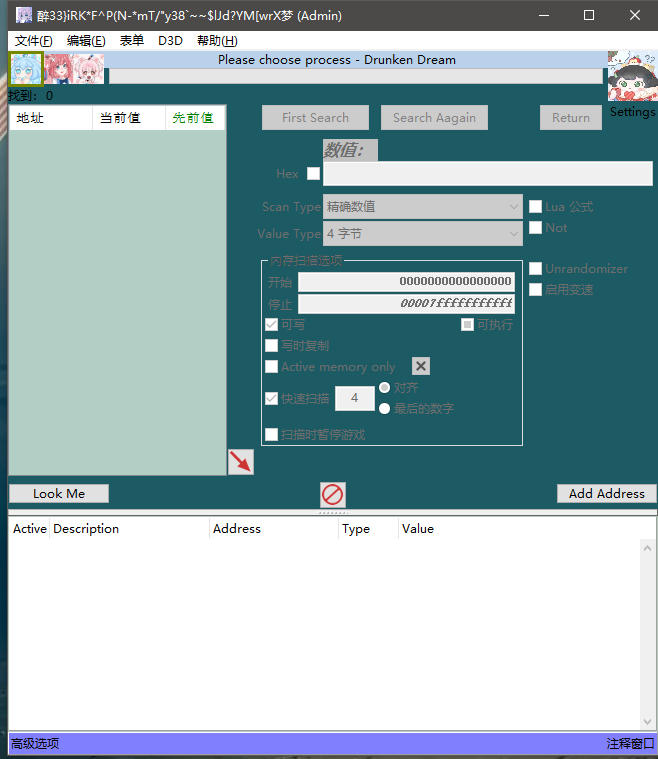This screenshot has width=658, height=759.
Task: Open Settings via the character logo
Action: tap(631, 77)
